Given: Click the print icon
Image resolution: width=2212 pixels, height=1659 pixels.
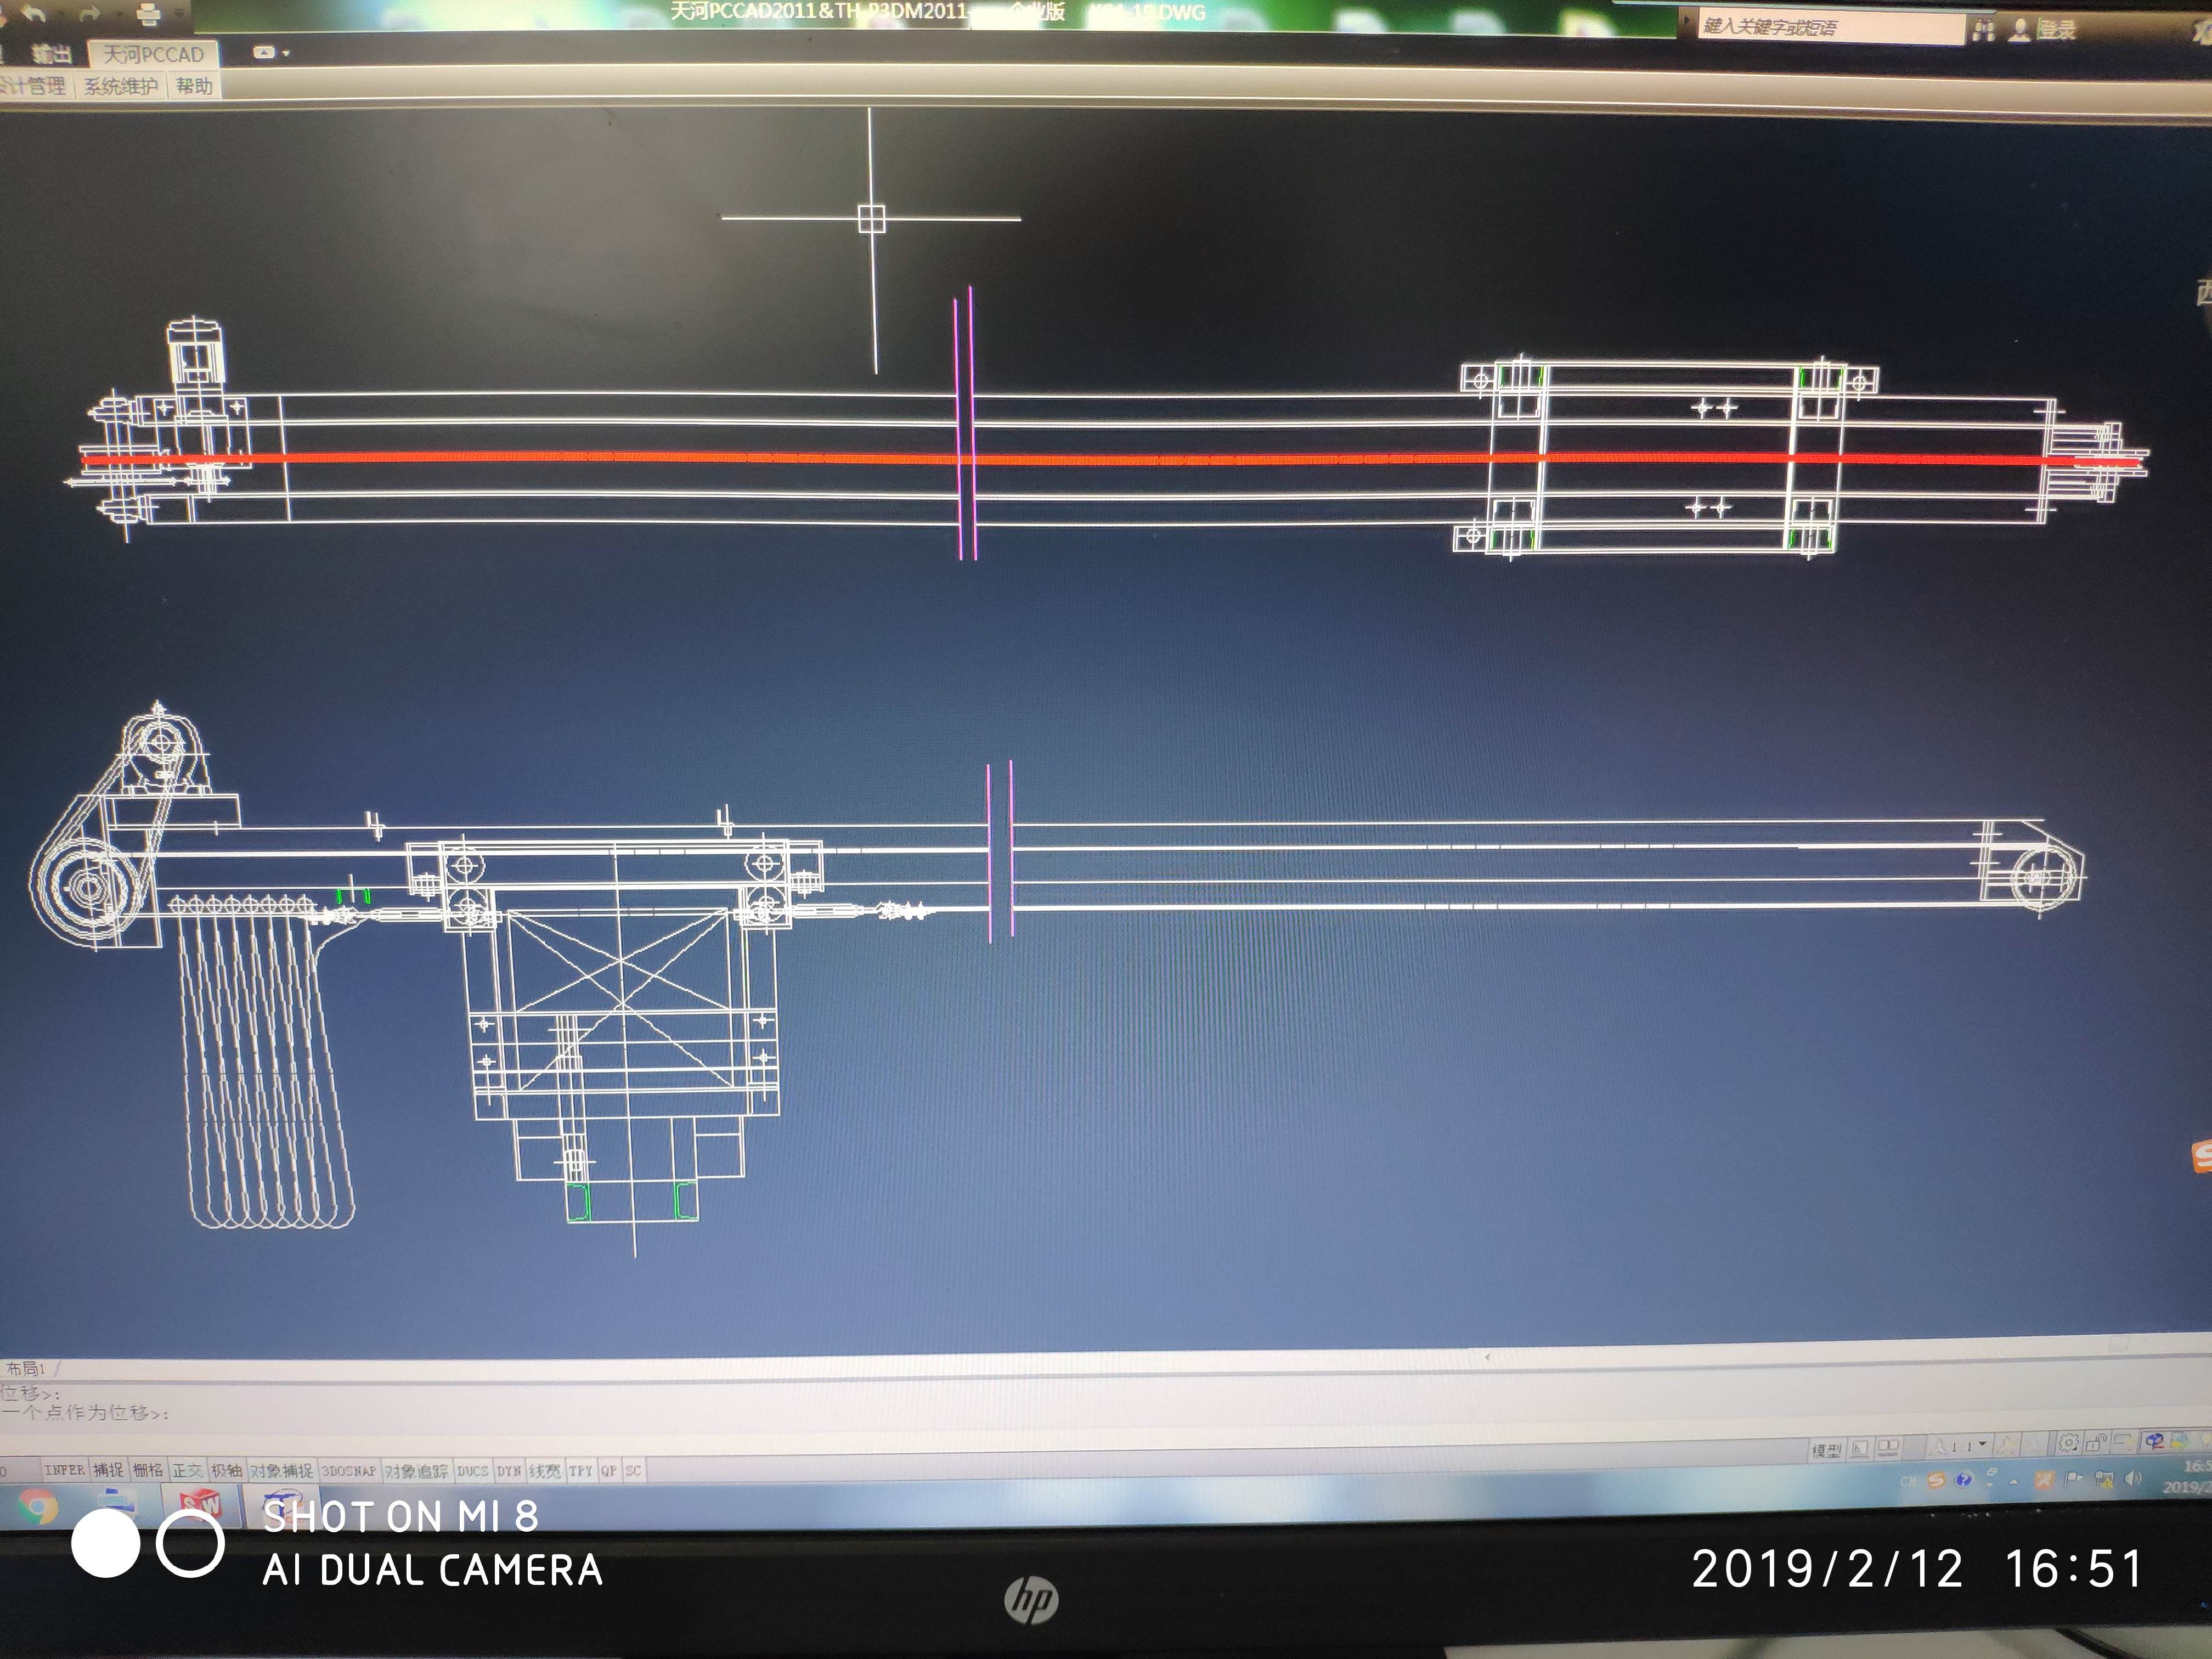Looking at the screenshot, I should [x=148, y=14].
